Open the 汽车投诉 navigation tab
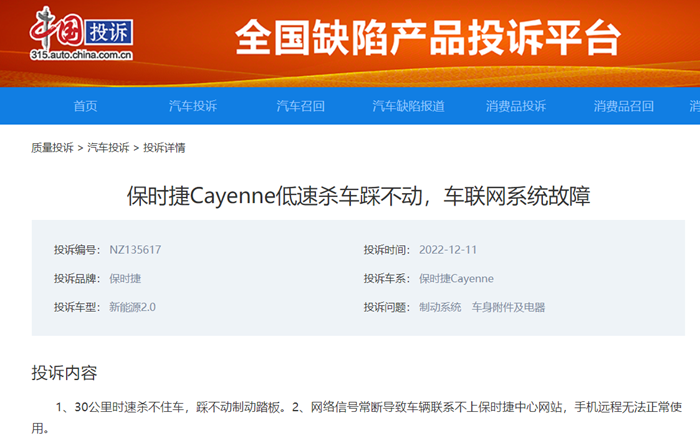Screen dimensions: 700x438 [x=193, y=106]
